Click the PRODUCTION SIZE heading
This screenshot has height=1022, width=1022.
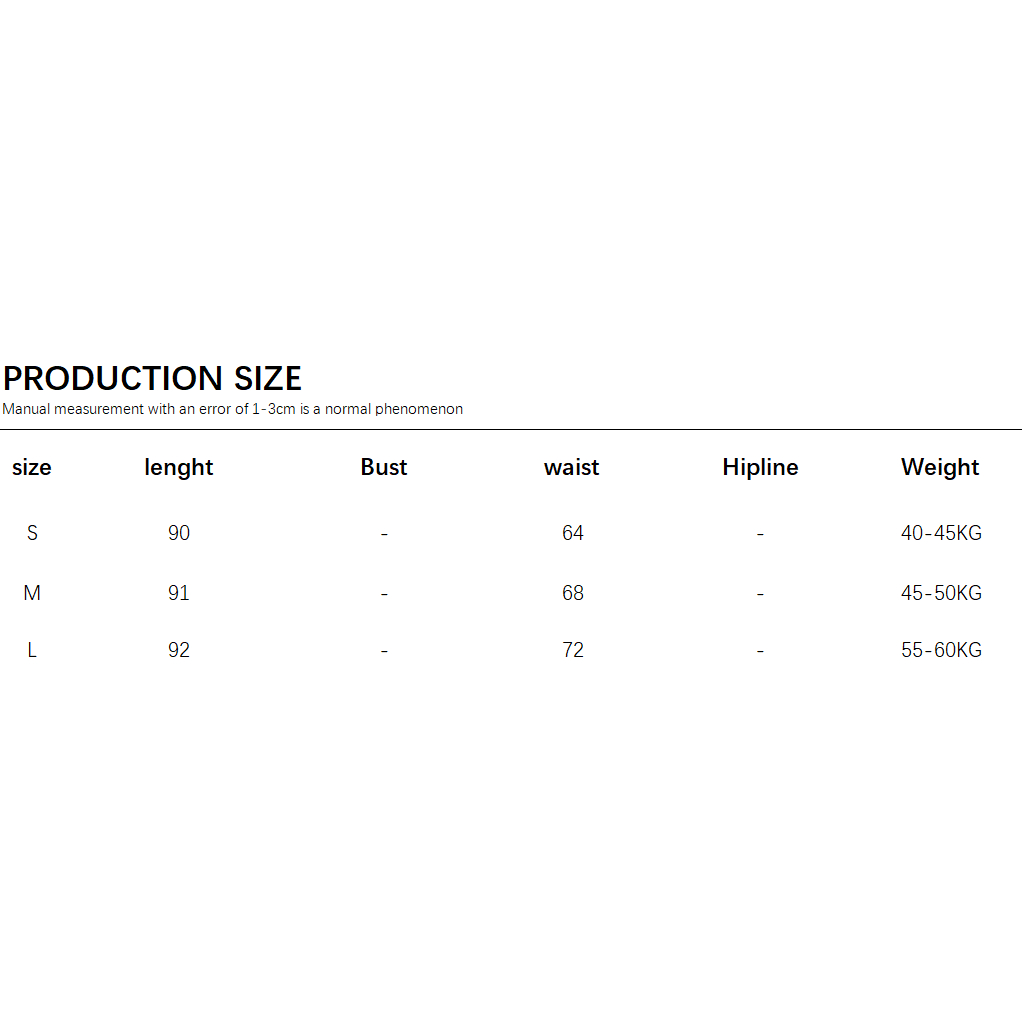pos(152,378)
